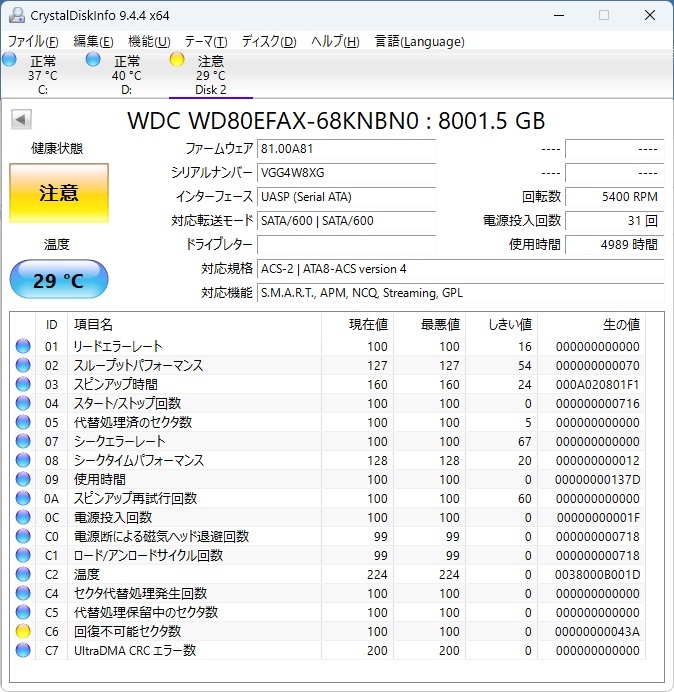
Task: Click the power on count field 31 回
Action: pyautogui.click(x=614, y=221)
